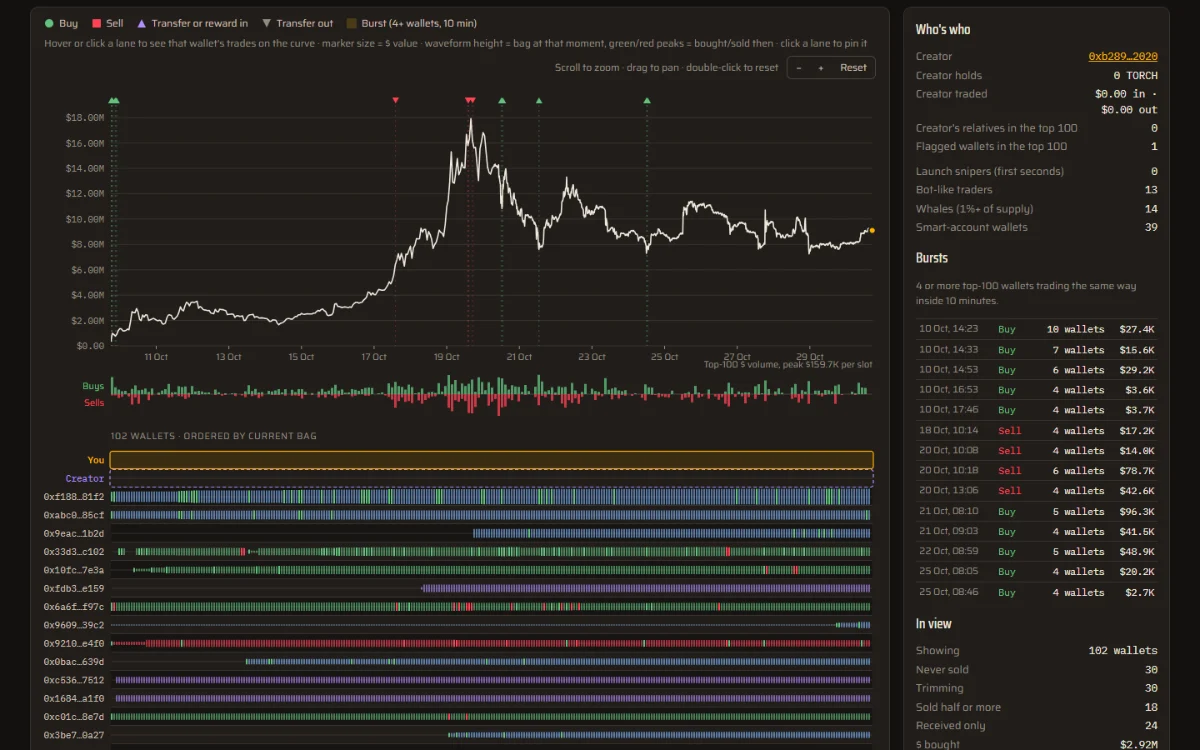The image size is (1200, 750).
Task: Click the Launch snipers (first seconds) row
Action: coord(1036,171)
